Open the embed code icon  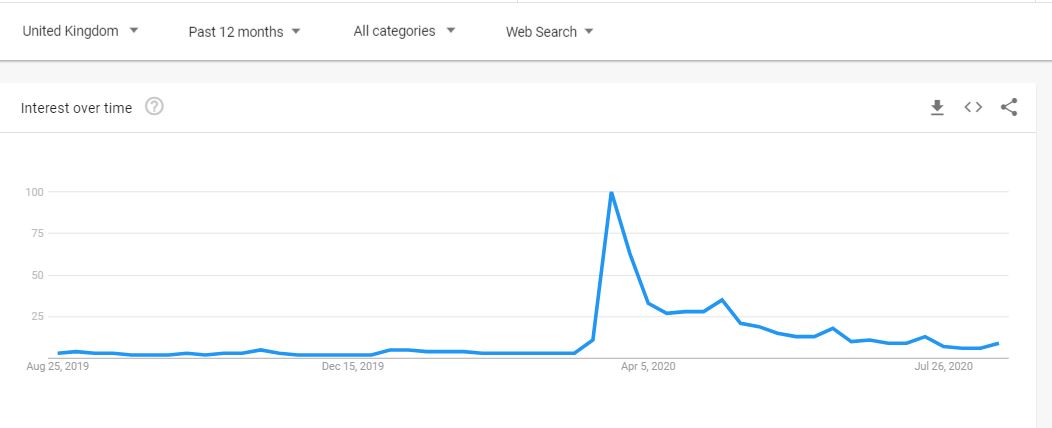(x=973, y=107)
